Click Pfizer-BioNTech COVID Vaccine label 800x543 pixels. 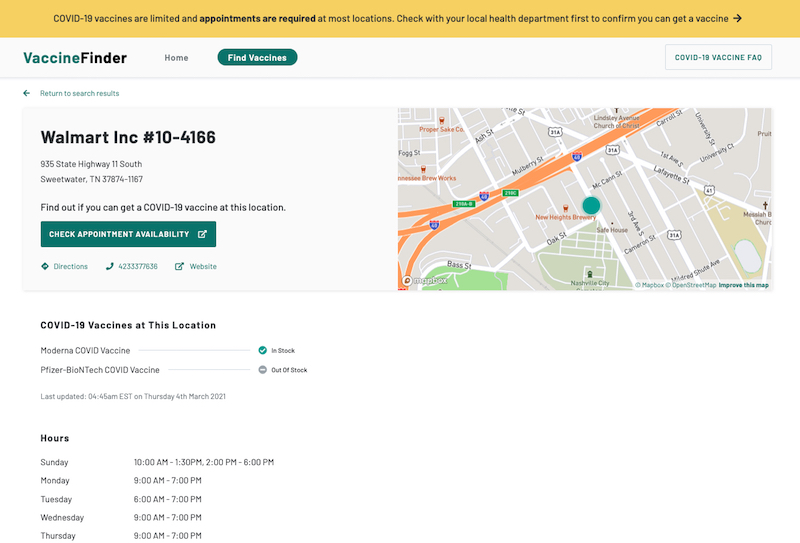(x=100, y=369)
